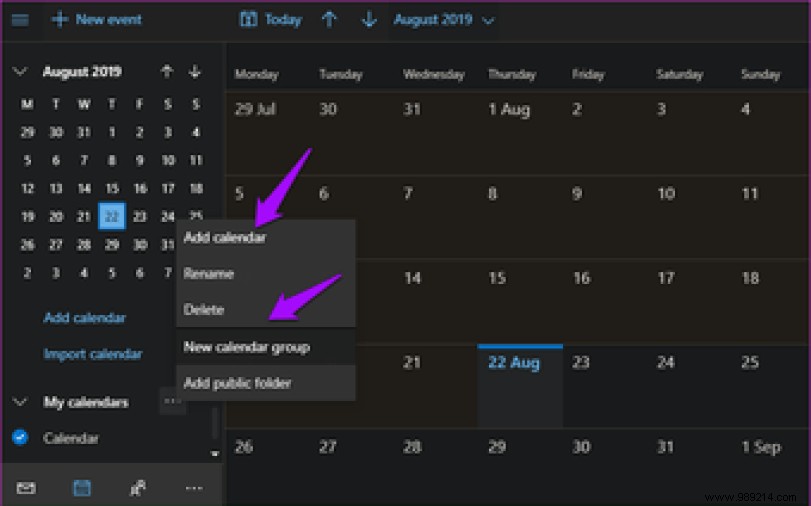Uncheck the Calendar checkbox
This screenshot has width=811, height=506.
pos(20,438)
